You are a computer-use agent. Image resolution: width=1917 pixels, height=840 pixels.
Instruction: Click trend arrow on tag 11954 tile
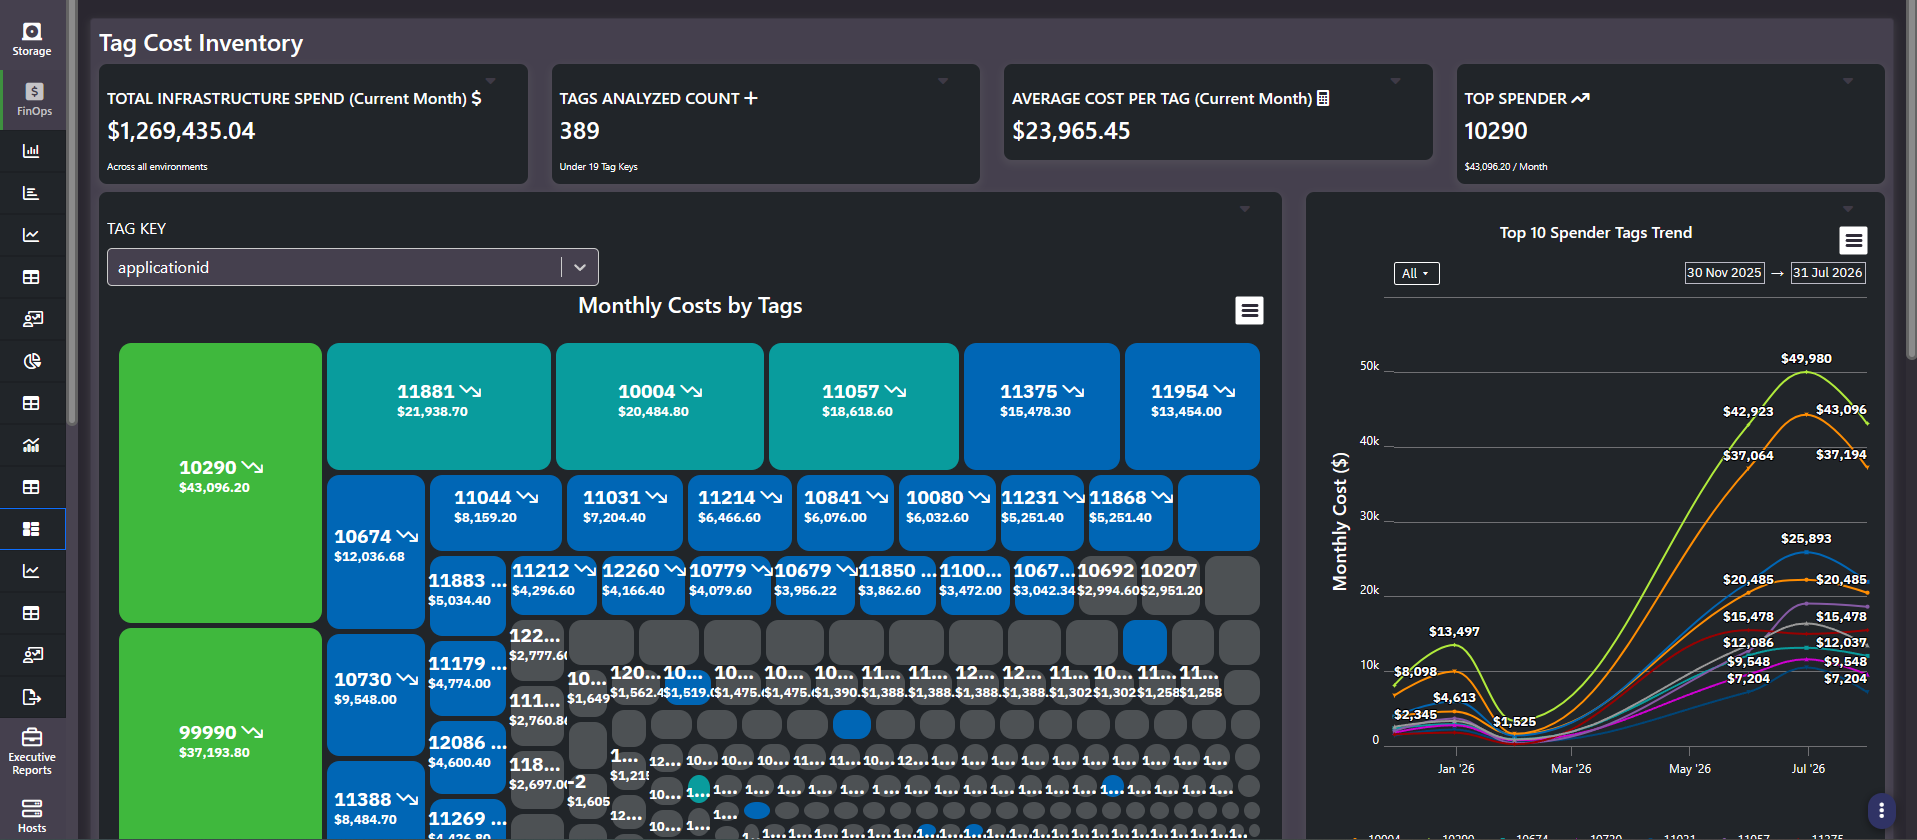coord(1224,391)
